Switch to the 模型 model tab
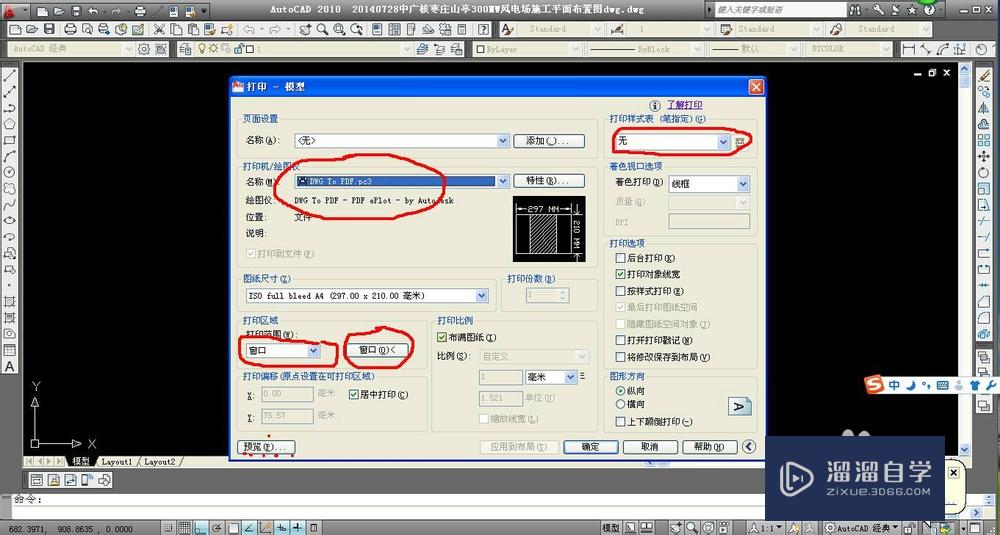The width and height of the screenshot is (1000, 535). 81,461
